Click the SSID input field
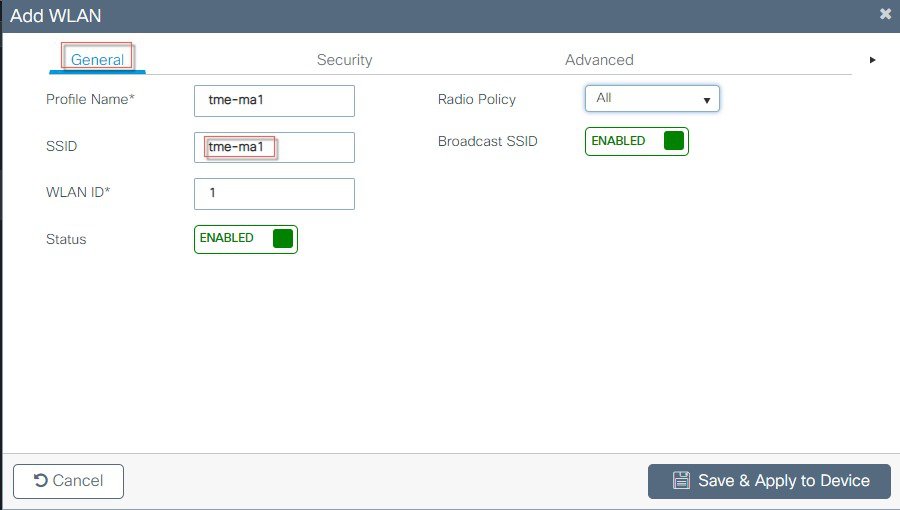900x510 pixels. [x=274, y=147]
